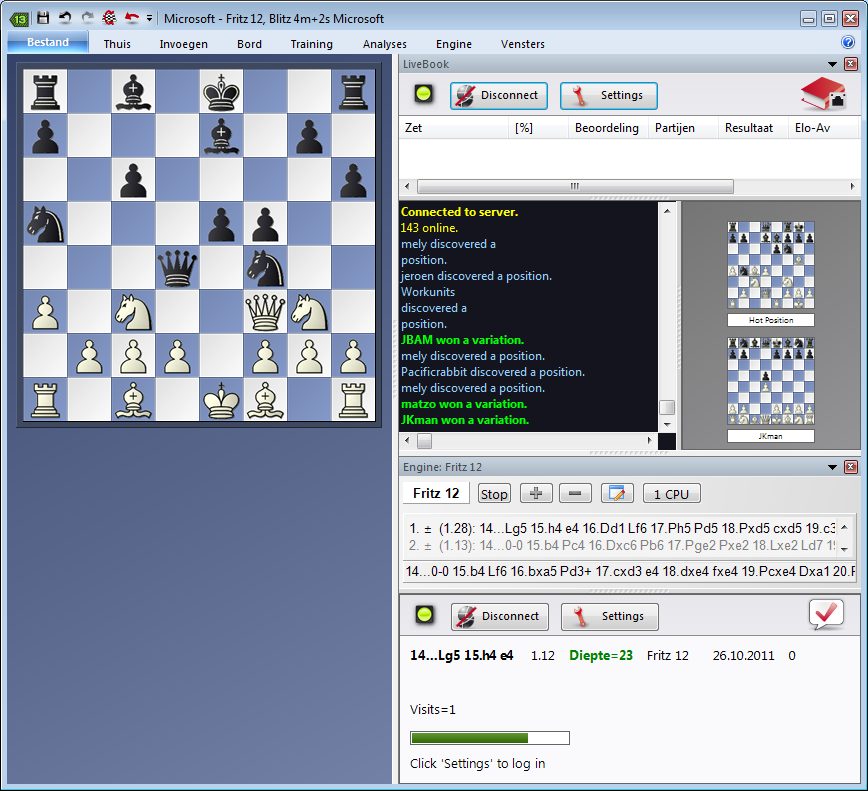This screenshot has height=791, width=868.
Task: Open Engine Fritz 12 panel dropdown arrow
Action: pos(831,467)
